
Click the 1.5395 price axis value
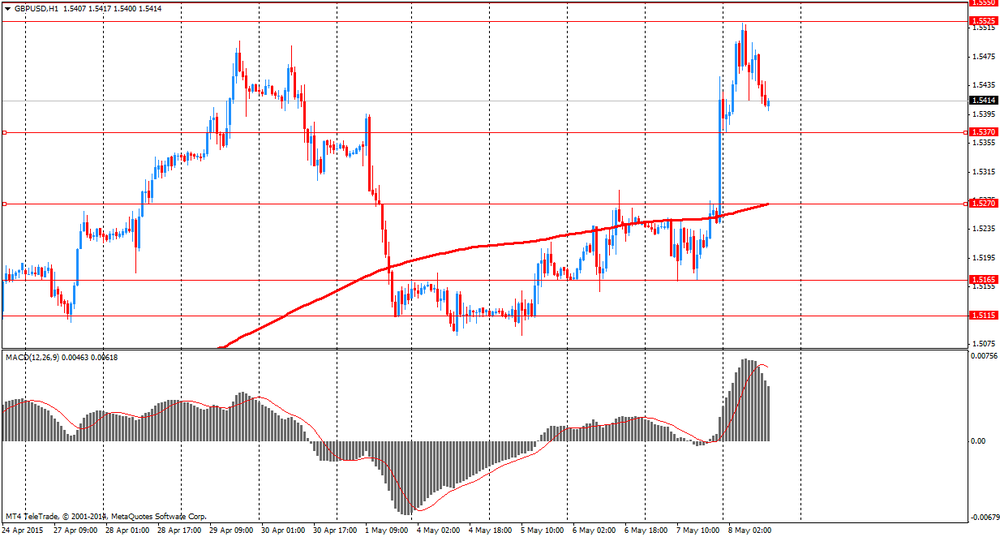pos(983,114)
